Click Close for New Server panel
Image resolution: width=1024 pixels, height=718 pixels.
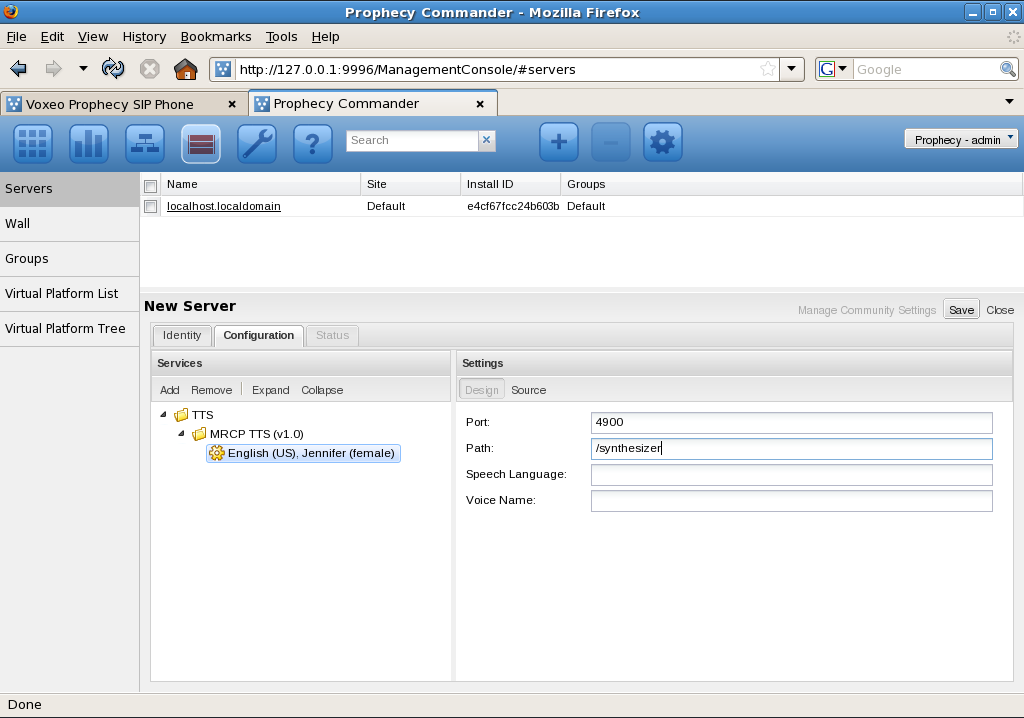[1000, 310]
